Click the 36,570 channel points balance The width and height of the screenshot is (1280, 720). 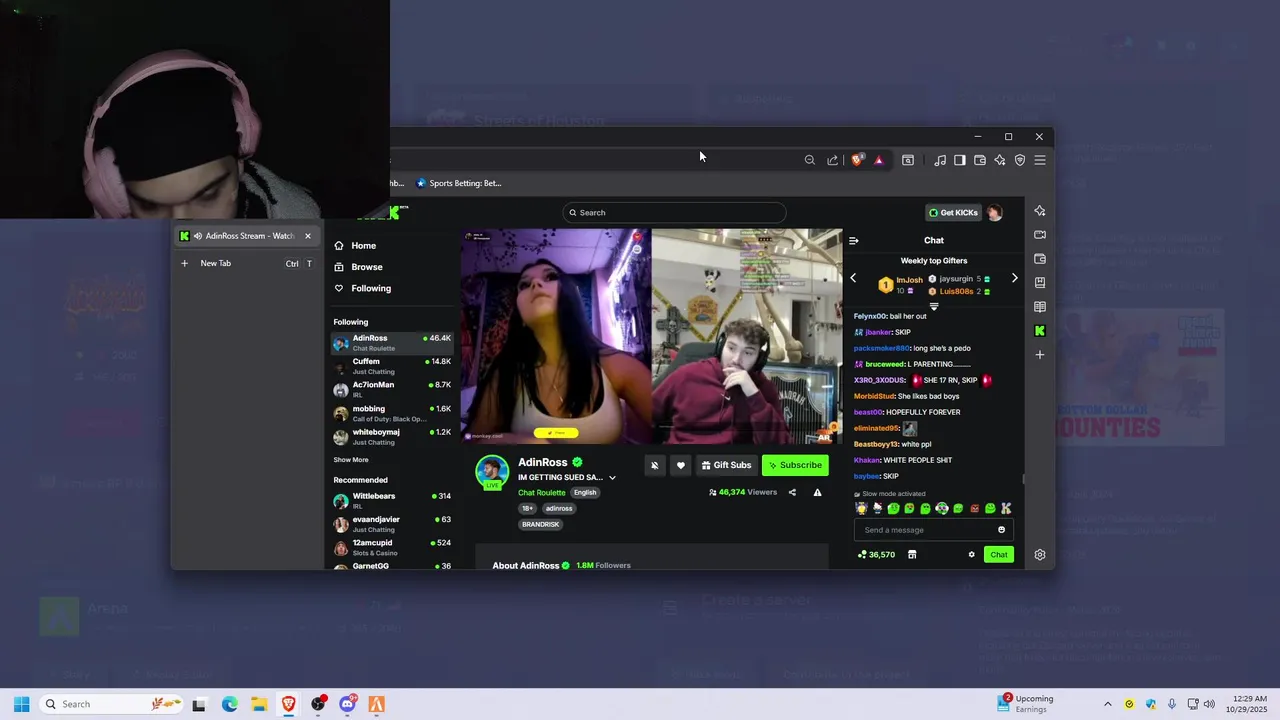click(x=876, y=555)
